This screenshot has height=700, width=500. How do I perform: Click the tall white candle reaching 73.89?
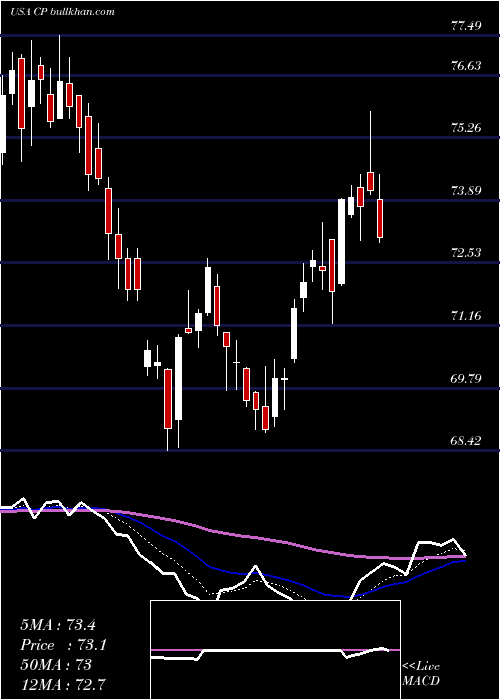click(342, 241)
